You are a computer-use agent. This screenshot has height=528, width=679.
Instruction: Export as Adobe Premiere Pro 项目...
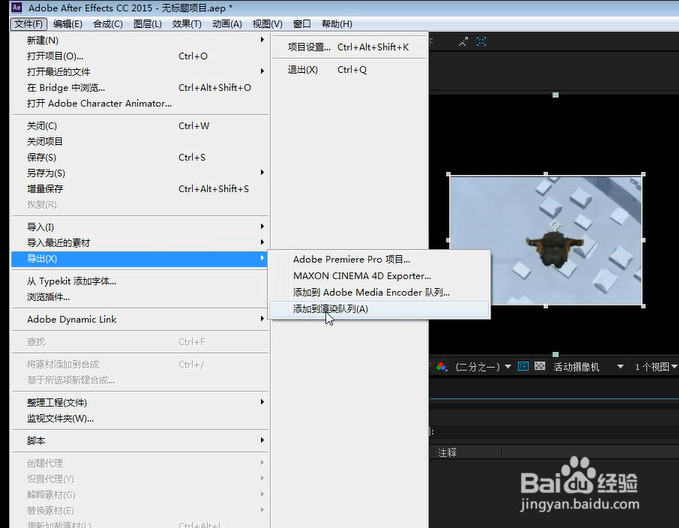coord(379,259)
